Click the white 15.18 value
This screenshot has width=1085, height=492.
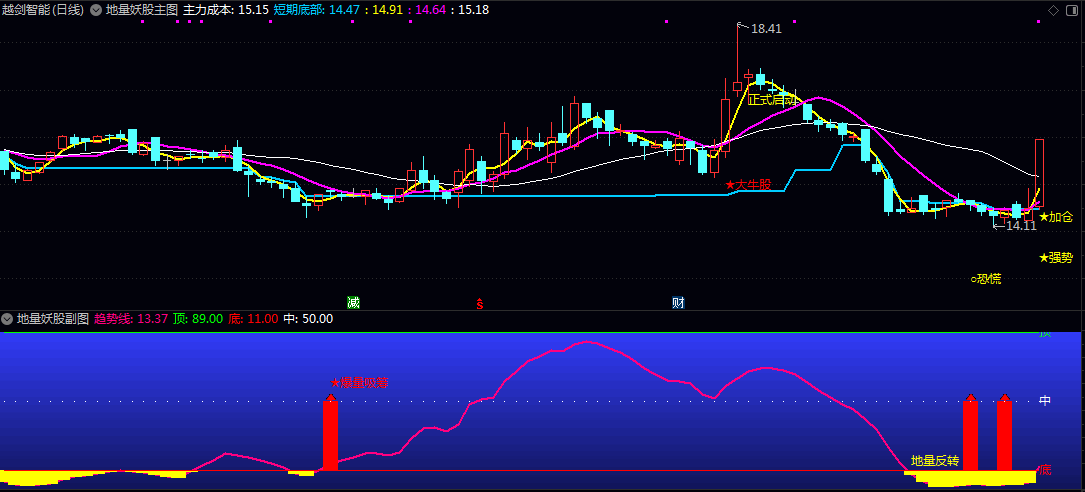coord(474,10)
